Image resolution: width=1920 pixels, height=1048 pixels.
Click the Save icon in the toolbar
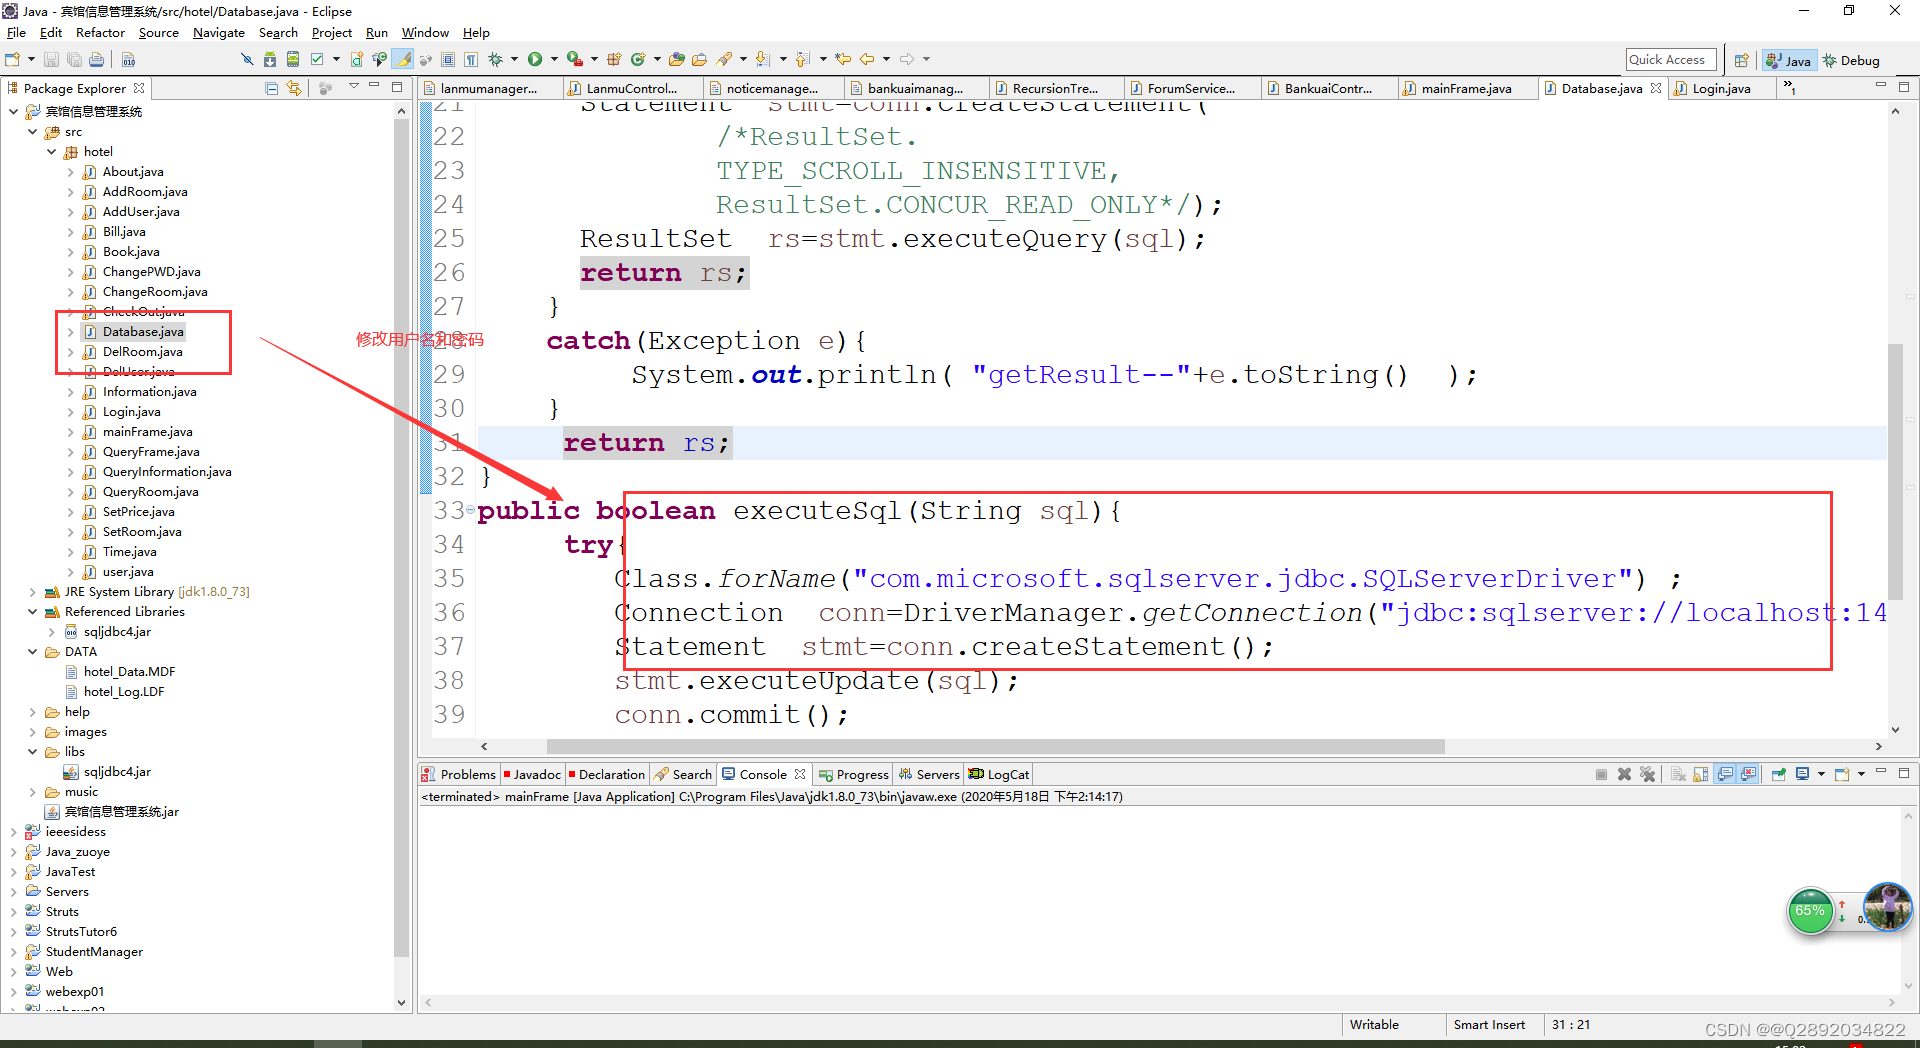(51, 59)
